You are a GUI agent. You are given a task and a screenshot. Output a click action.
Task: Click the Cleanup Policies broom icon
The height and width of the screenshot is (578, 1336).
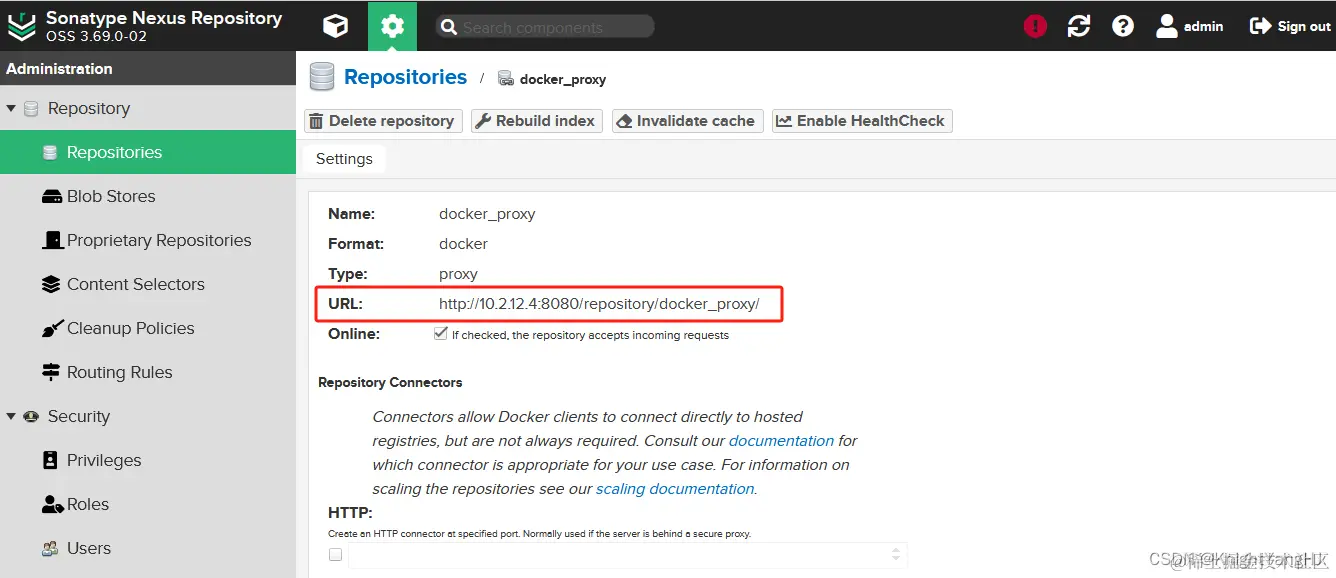(x=52, y=328)
